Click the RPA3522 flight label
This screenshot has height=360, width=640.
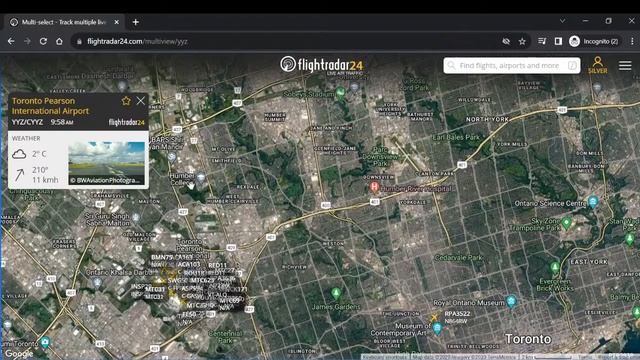coord(457,313)
